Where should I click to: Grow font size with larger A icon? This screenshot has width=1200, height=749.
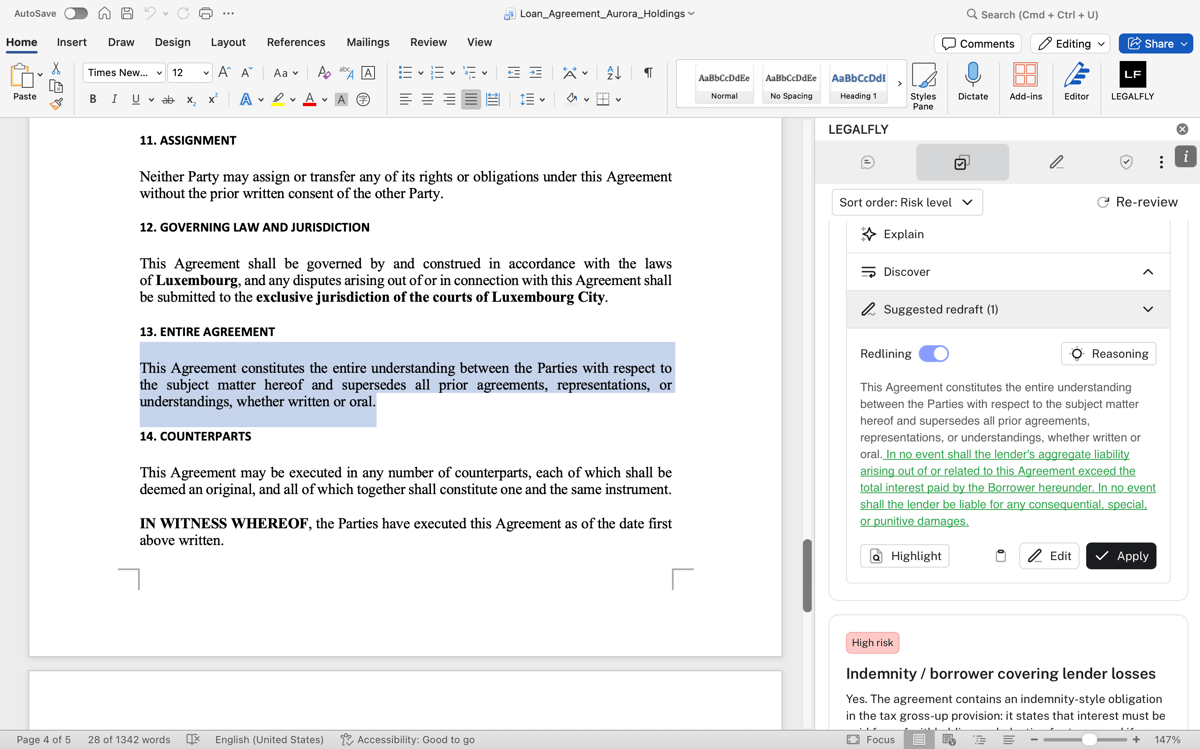224,72
